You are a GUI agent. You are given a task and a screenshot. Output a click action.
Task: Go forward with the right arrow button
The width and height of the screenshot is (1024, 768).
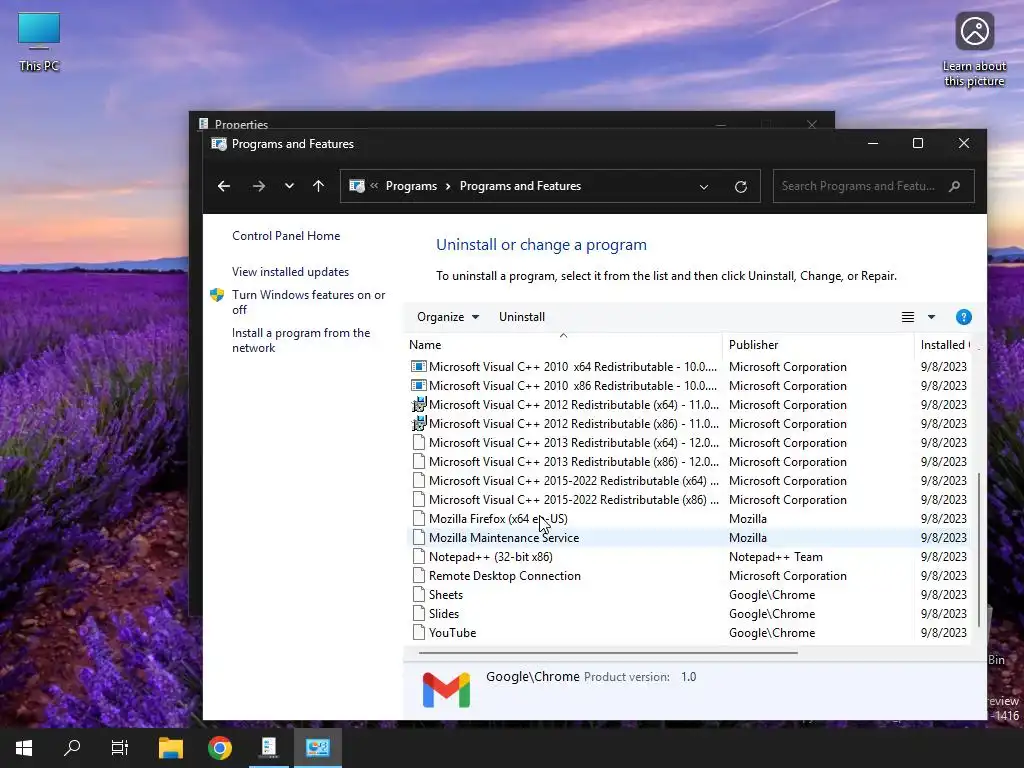coord(259,186)
